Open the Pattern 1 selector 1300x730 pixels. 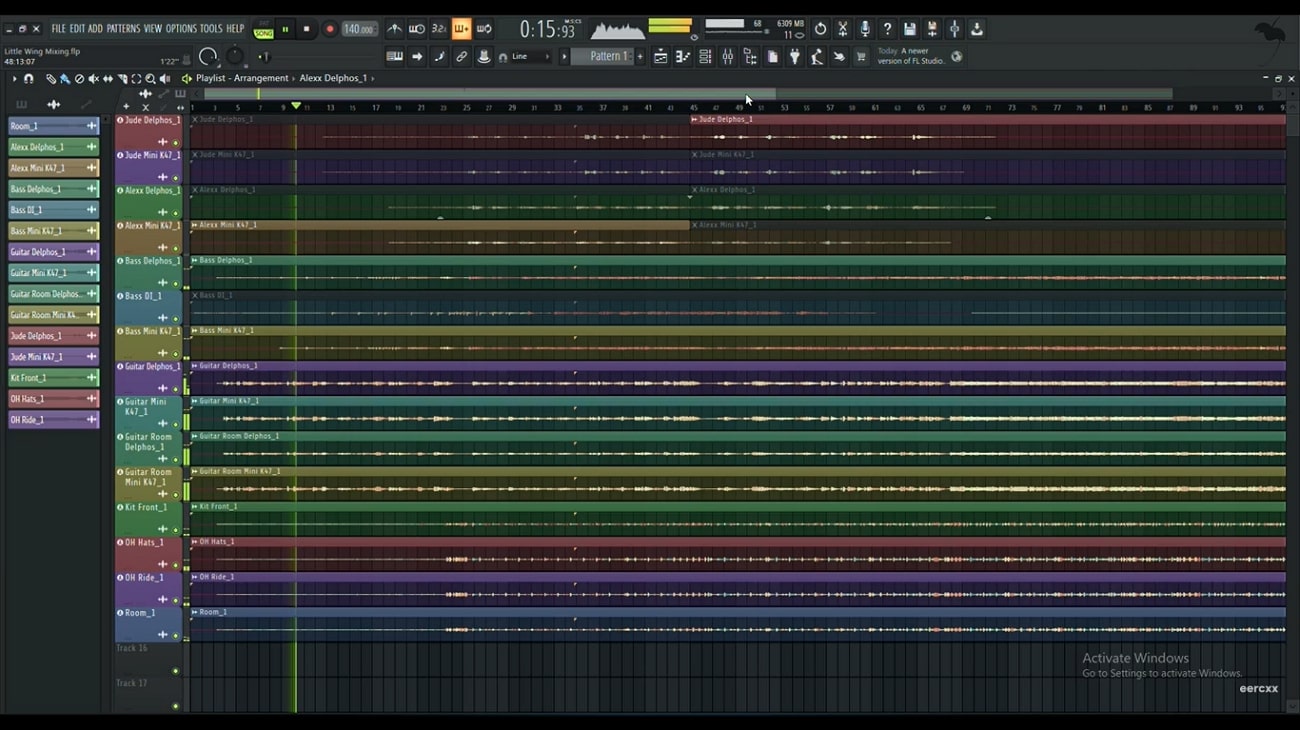click(604, 57)
